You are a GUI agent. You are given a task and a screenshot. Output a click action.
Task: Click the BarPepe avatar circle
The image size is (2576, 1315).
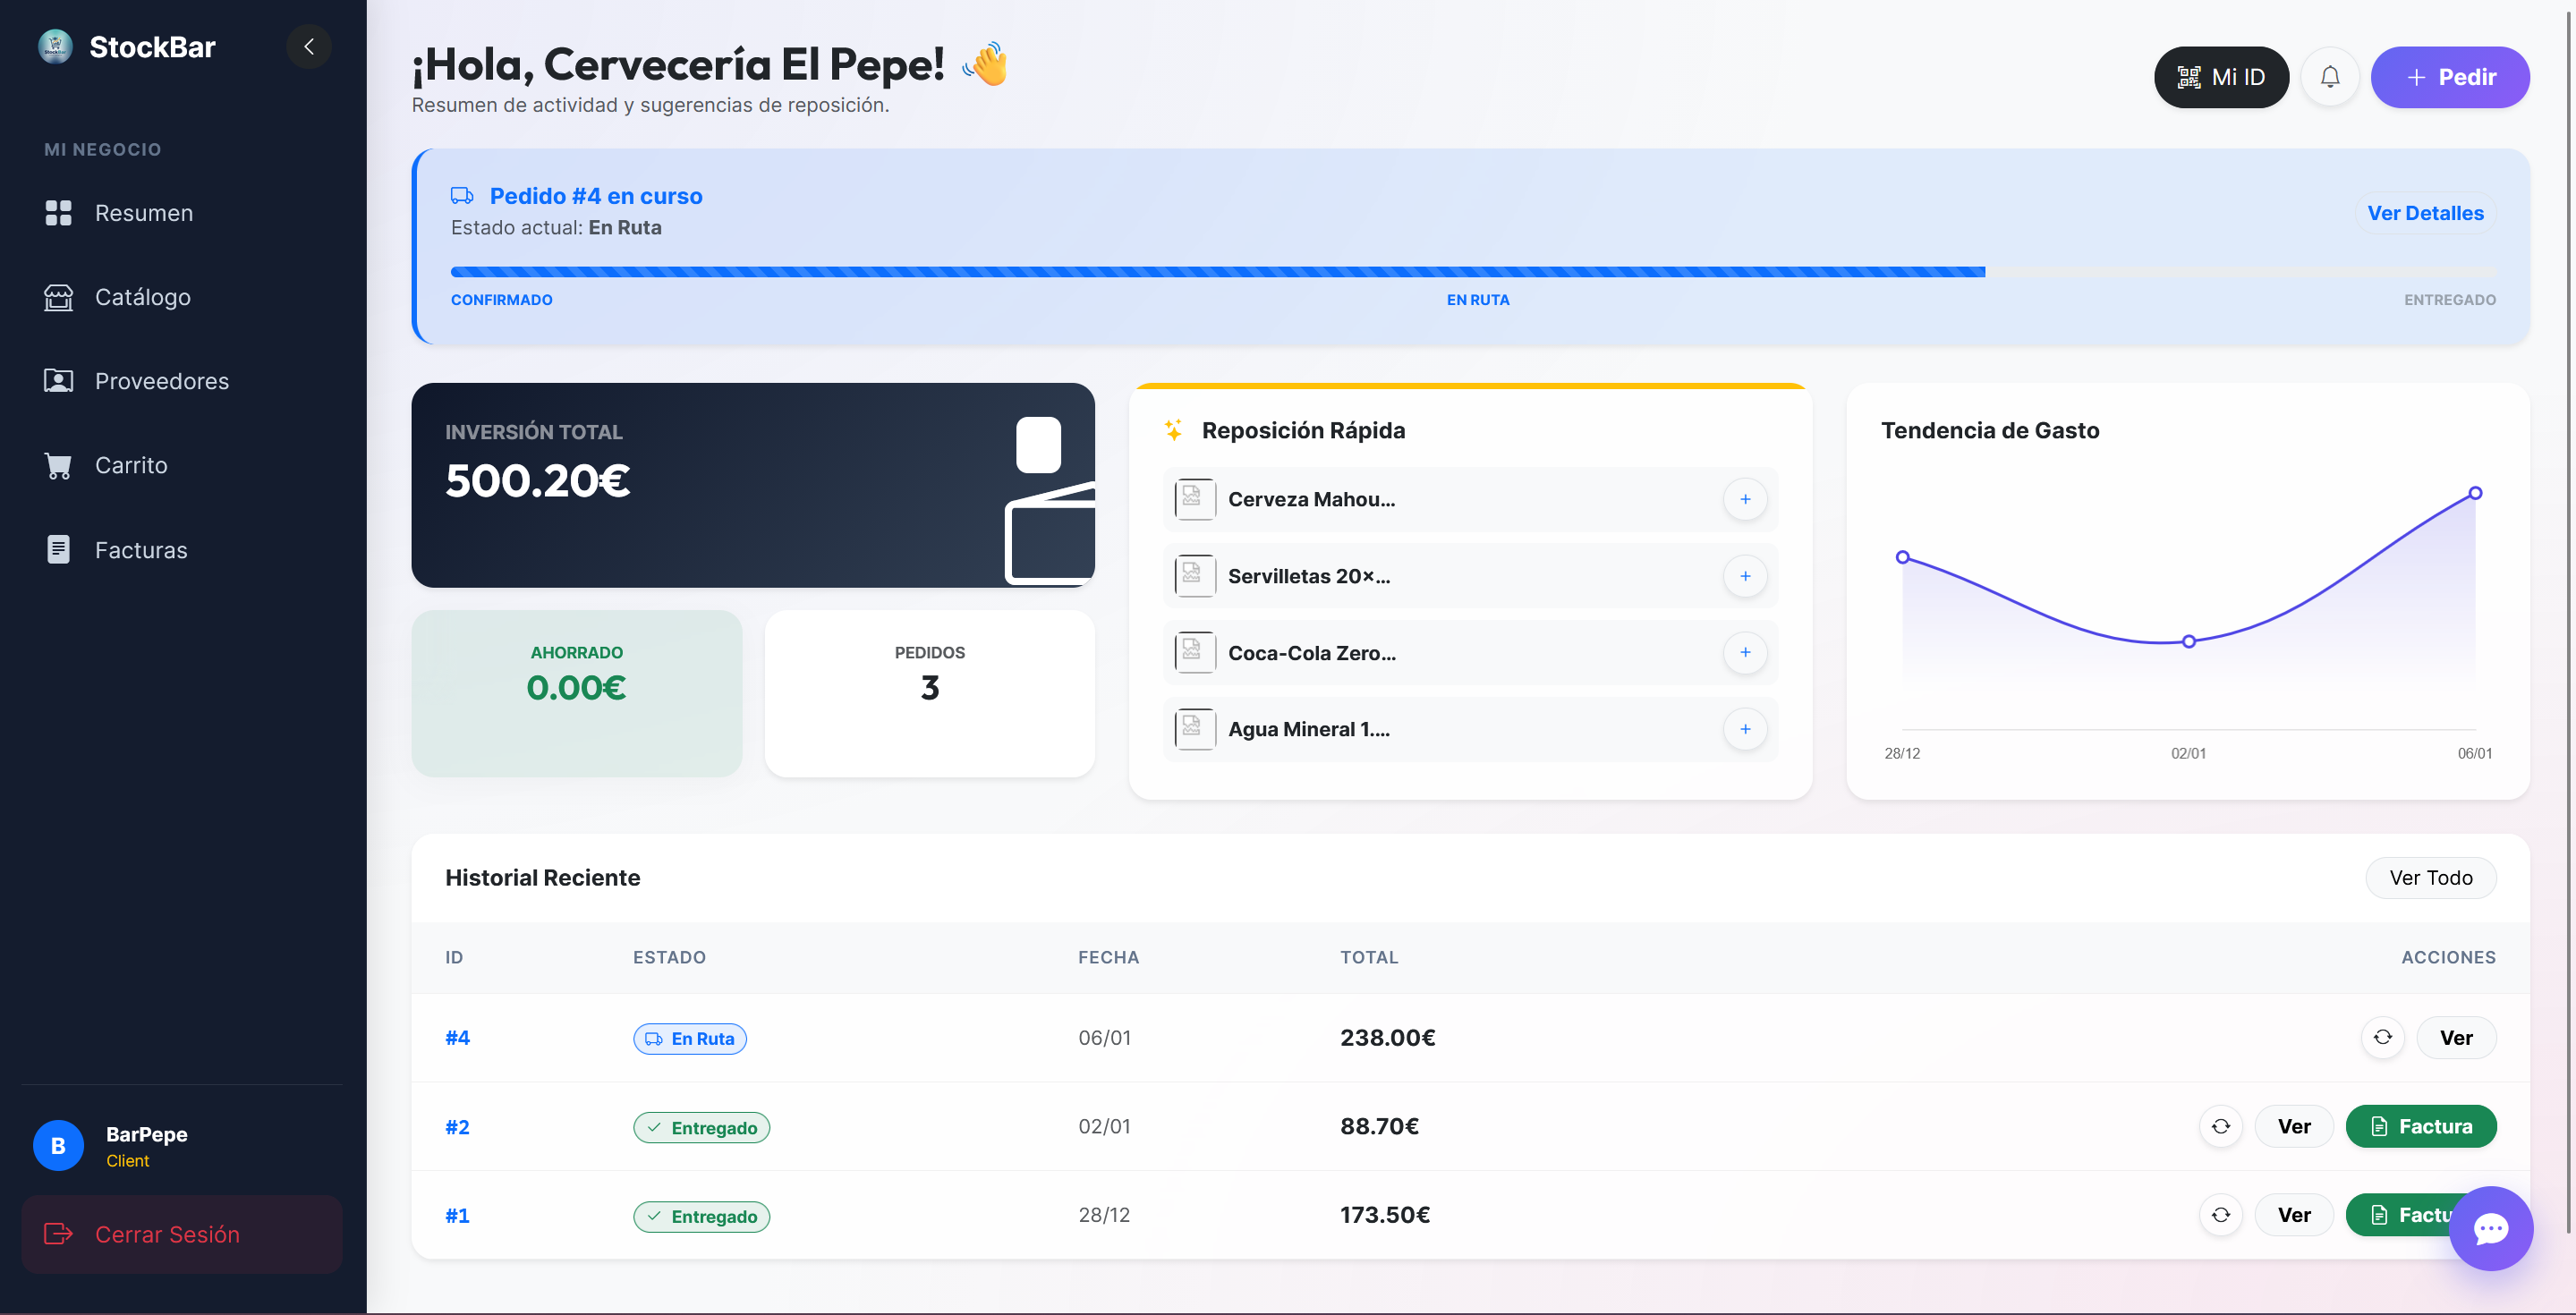pyautogui.click(x=58, y=1146)
